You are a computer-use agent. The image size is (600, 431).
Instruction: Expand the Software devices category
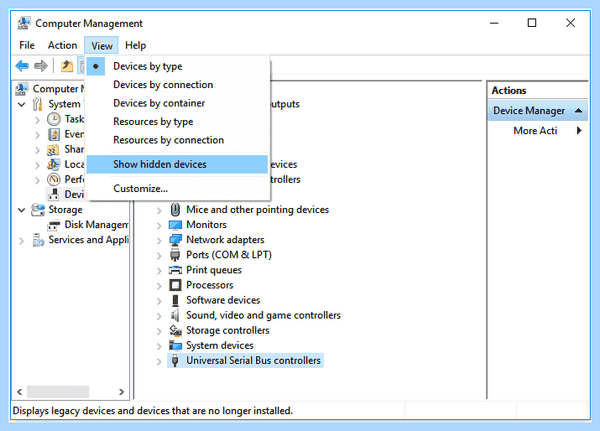[159, 301]
